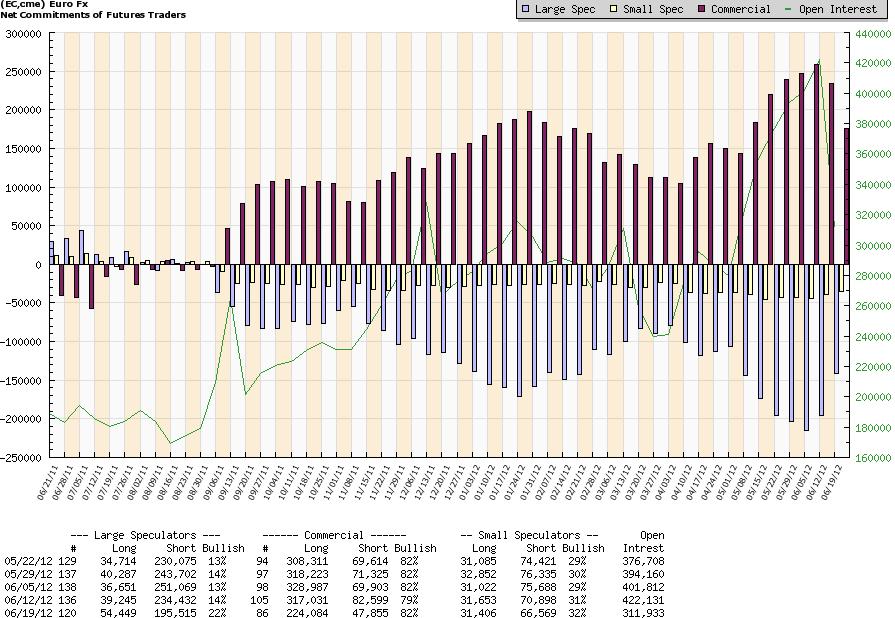
Task: Click the 06/12/12 row date in table
Action: tap(29, 600)
